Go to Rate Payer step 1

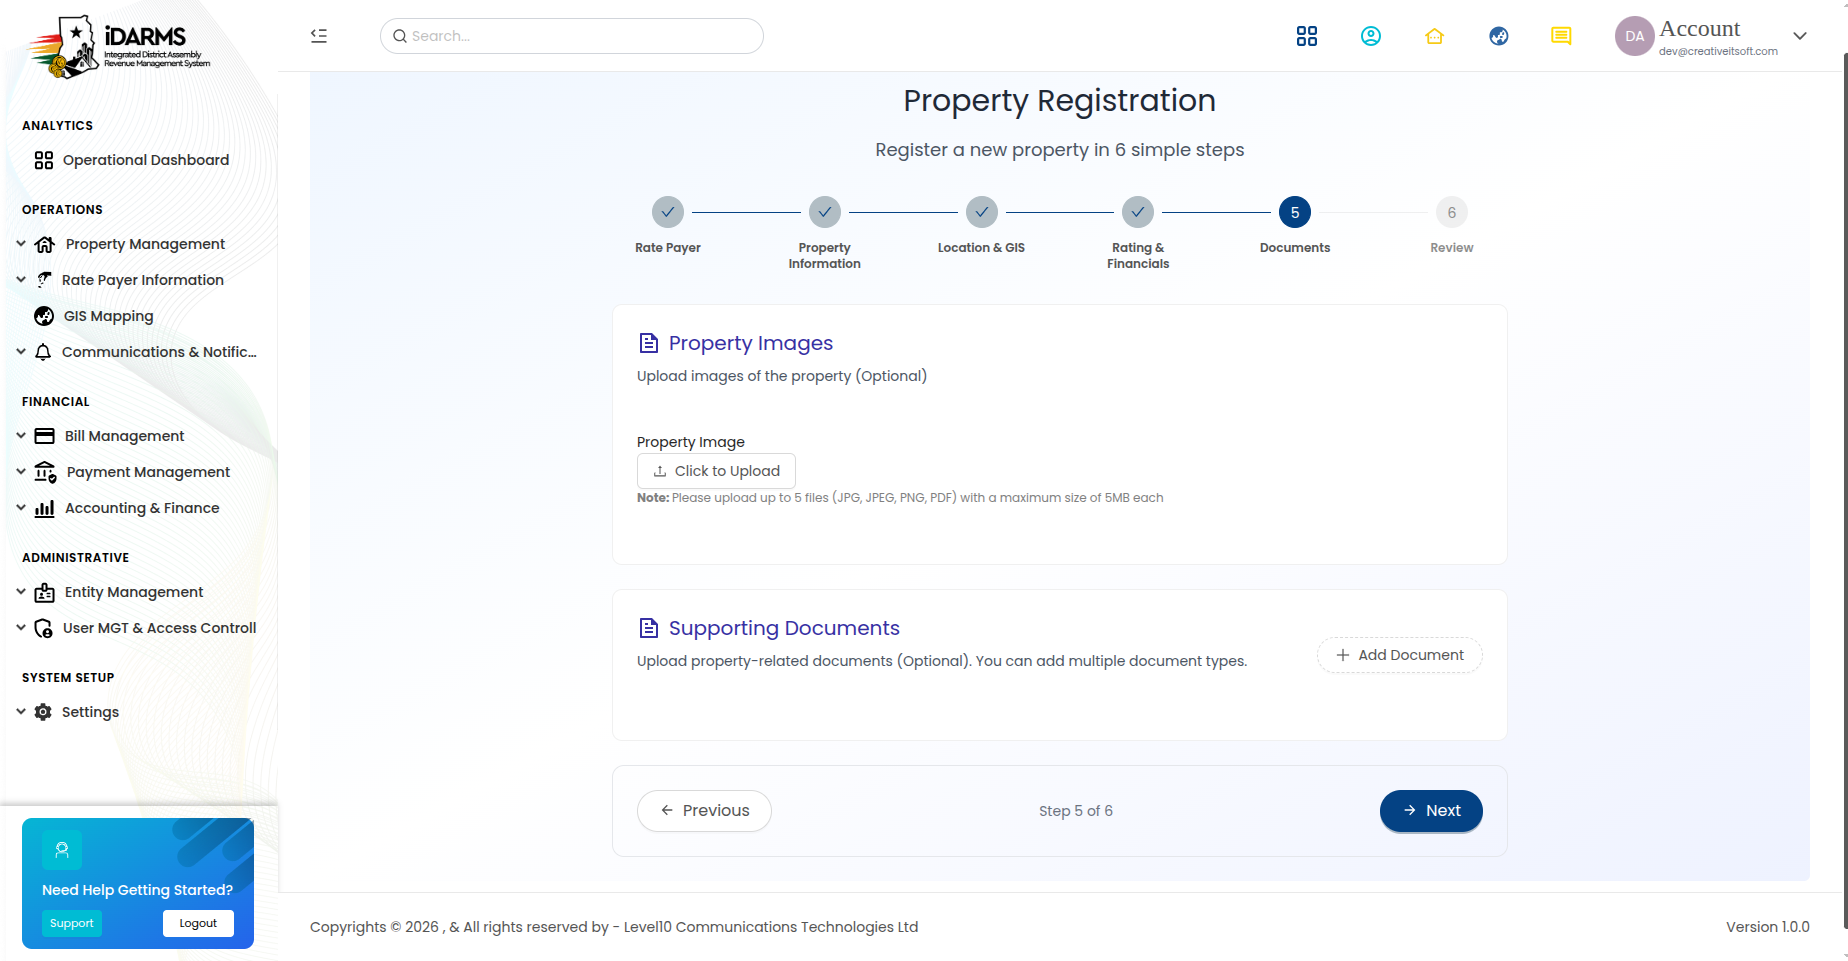click(x=668, y=212)
